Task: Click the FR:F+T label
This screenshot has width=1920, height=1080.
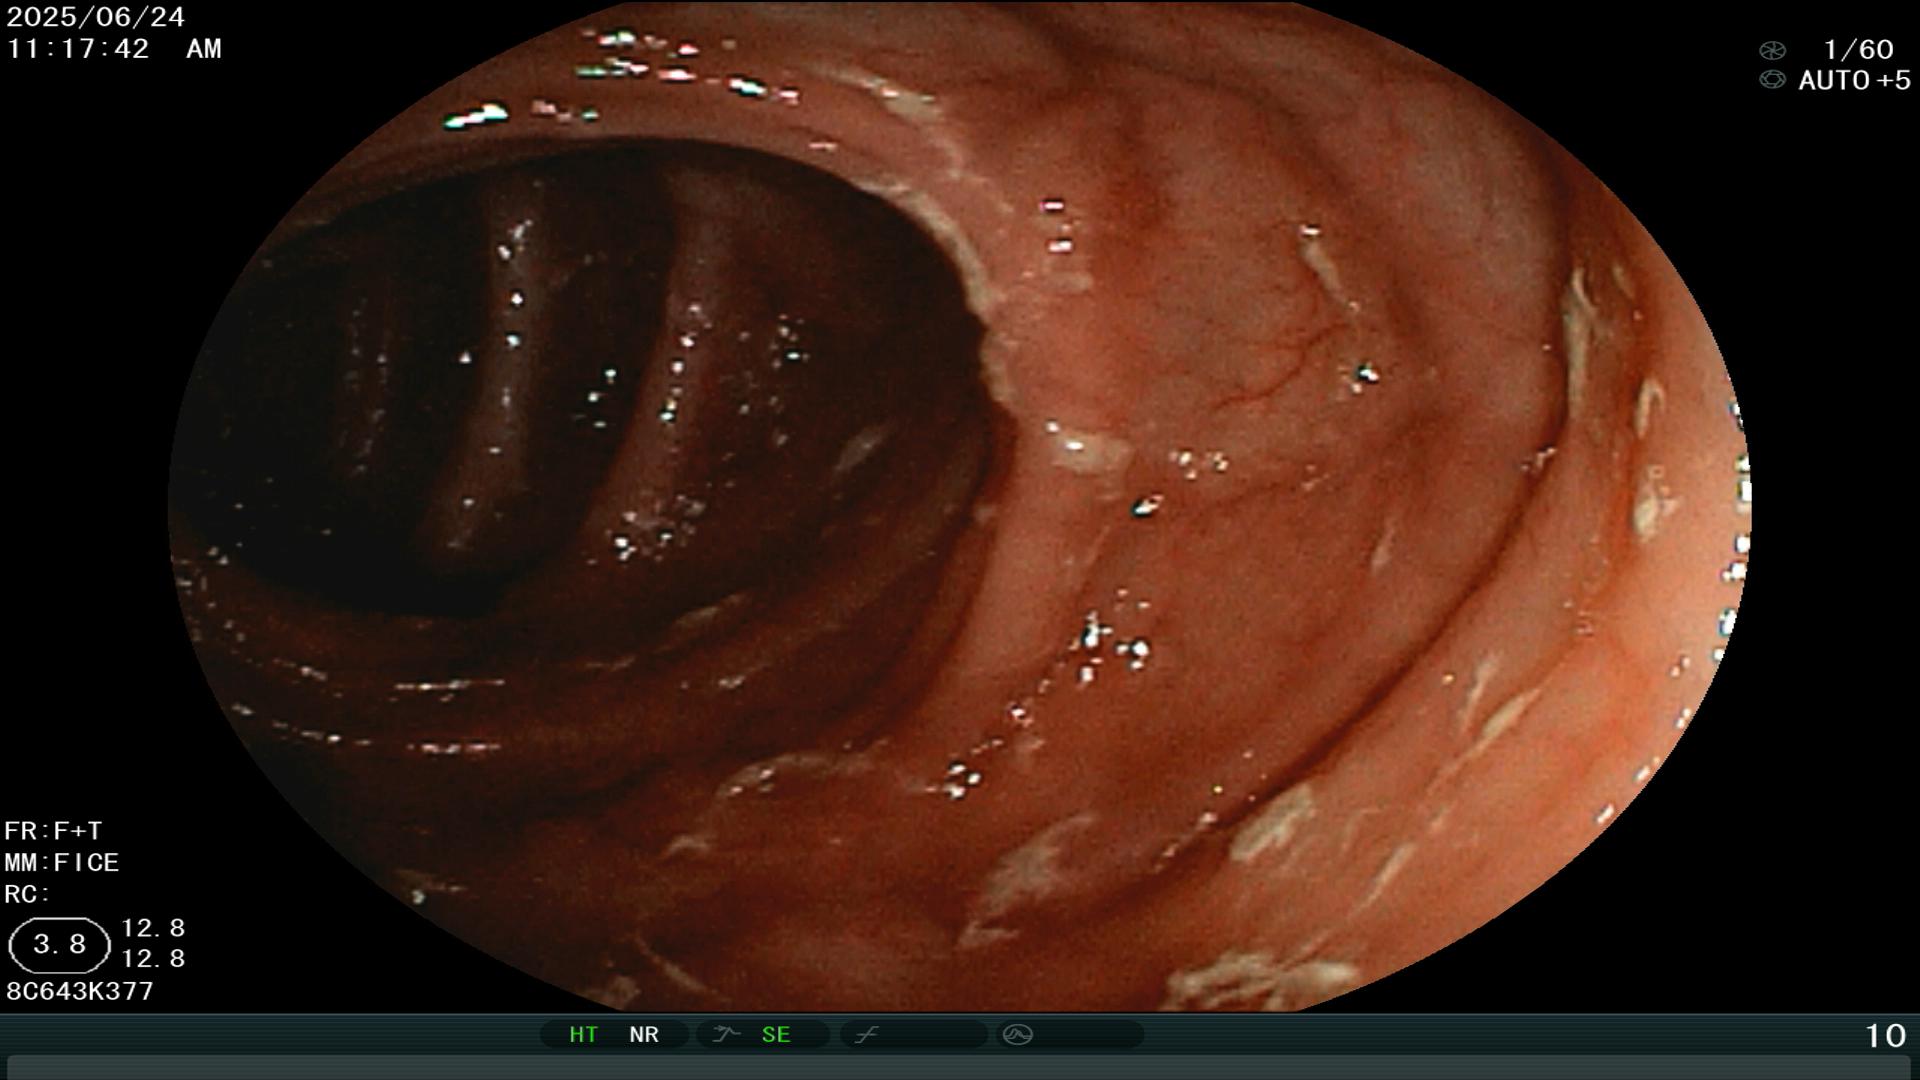Action: coord(53,831)
